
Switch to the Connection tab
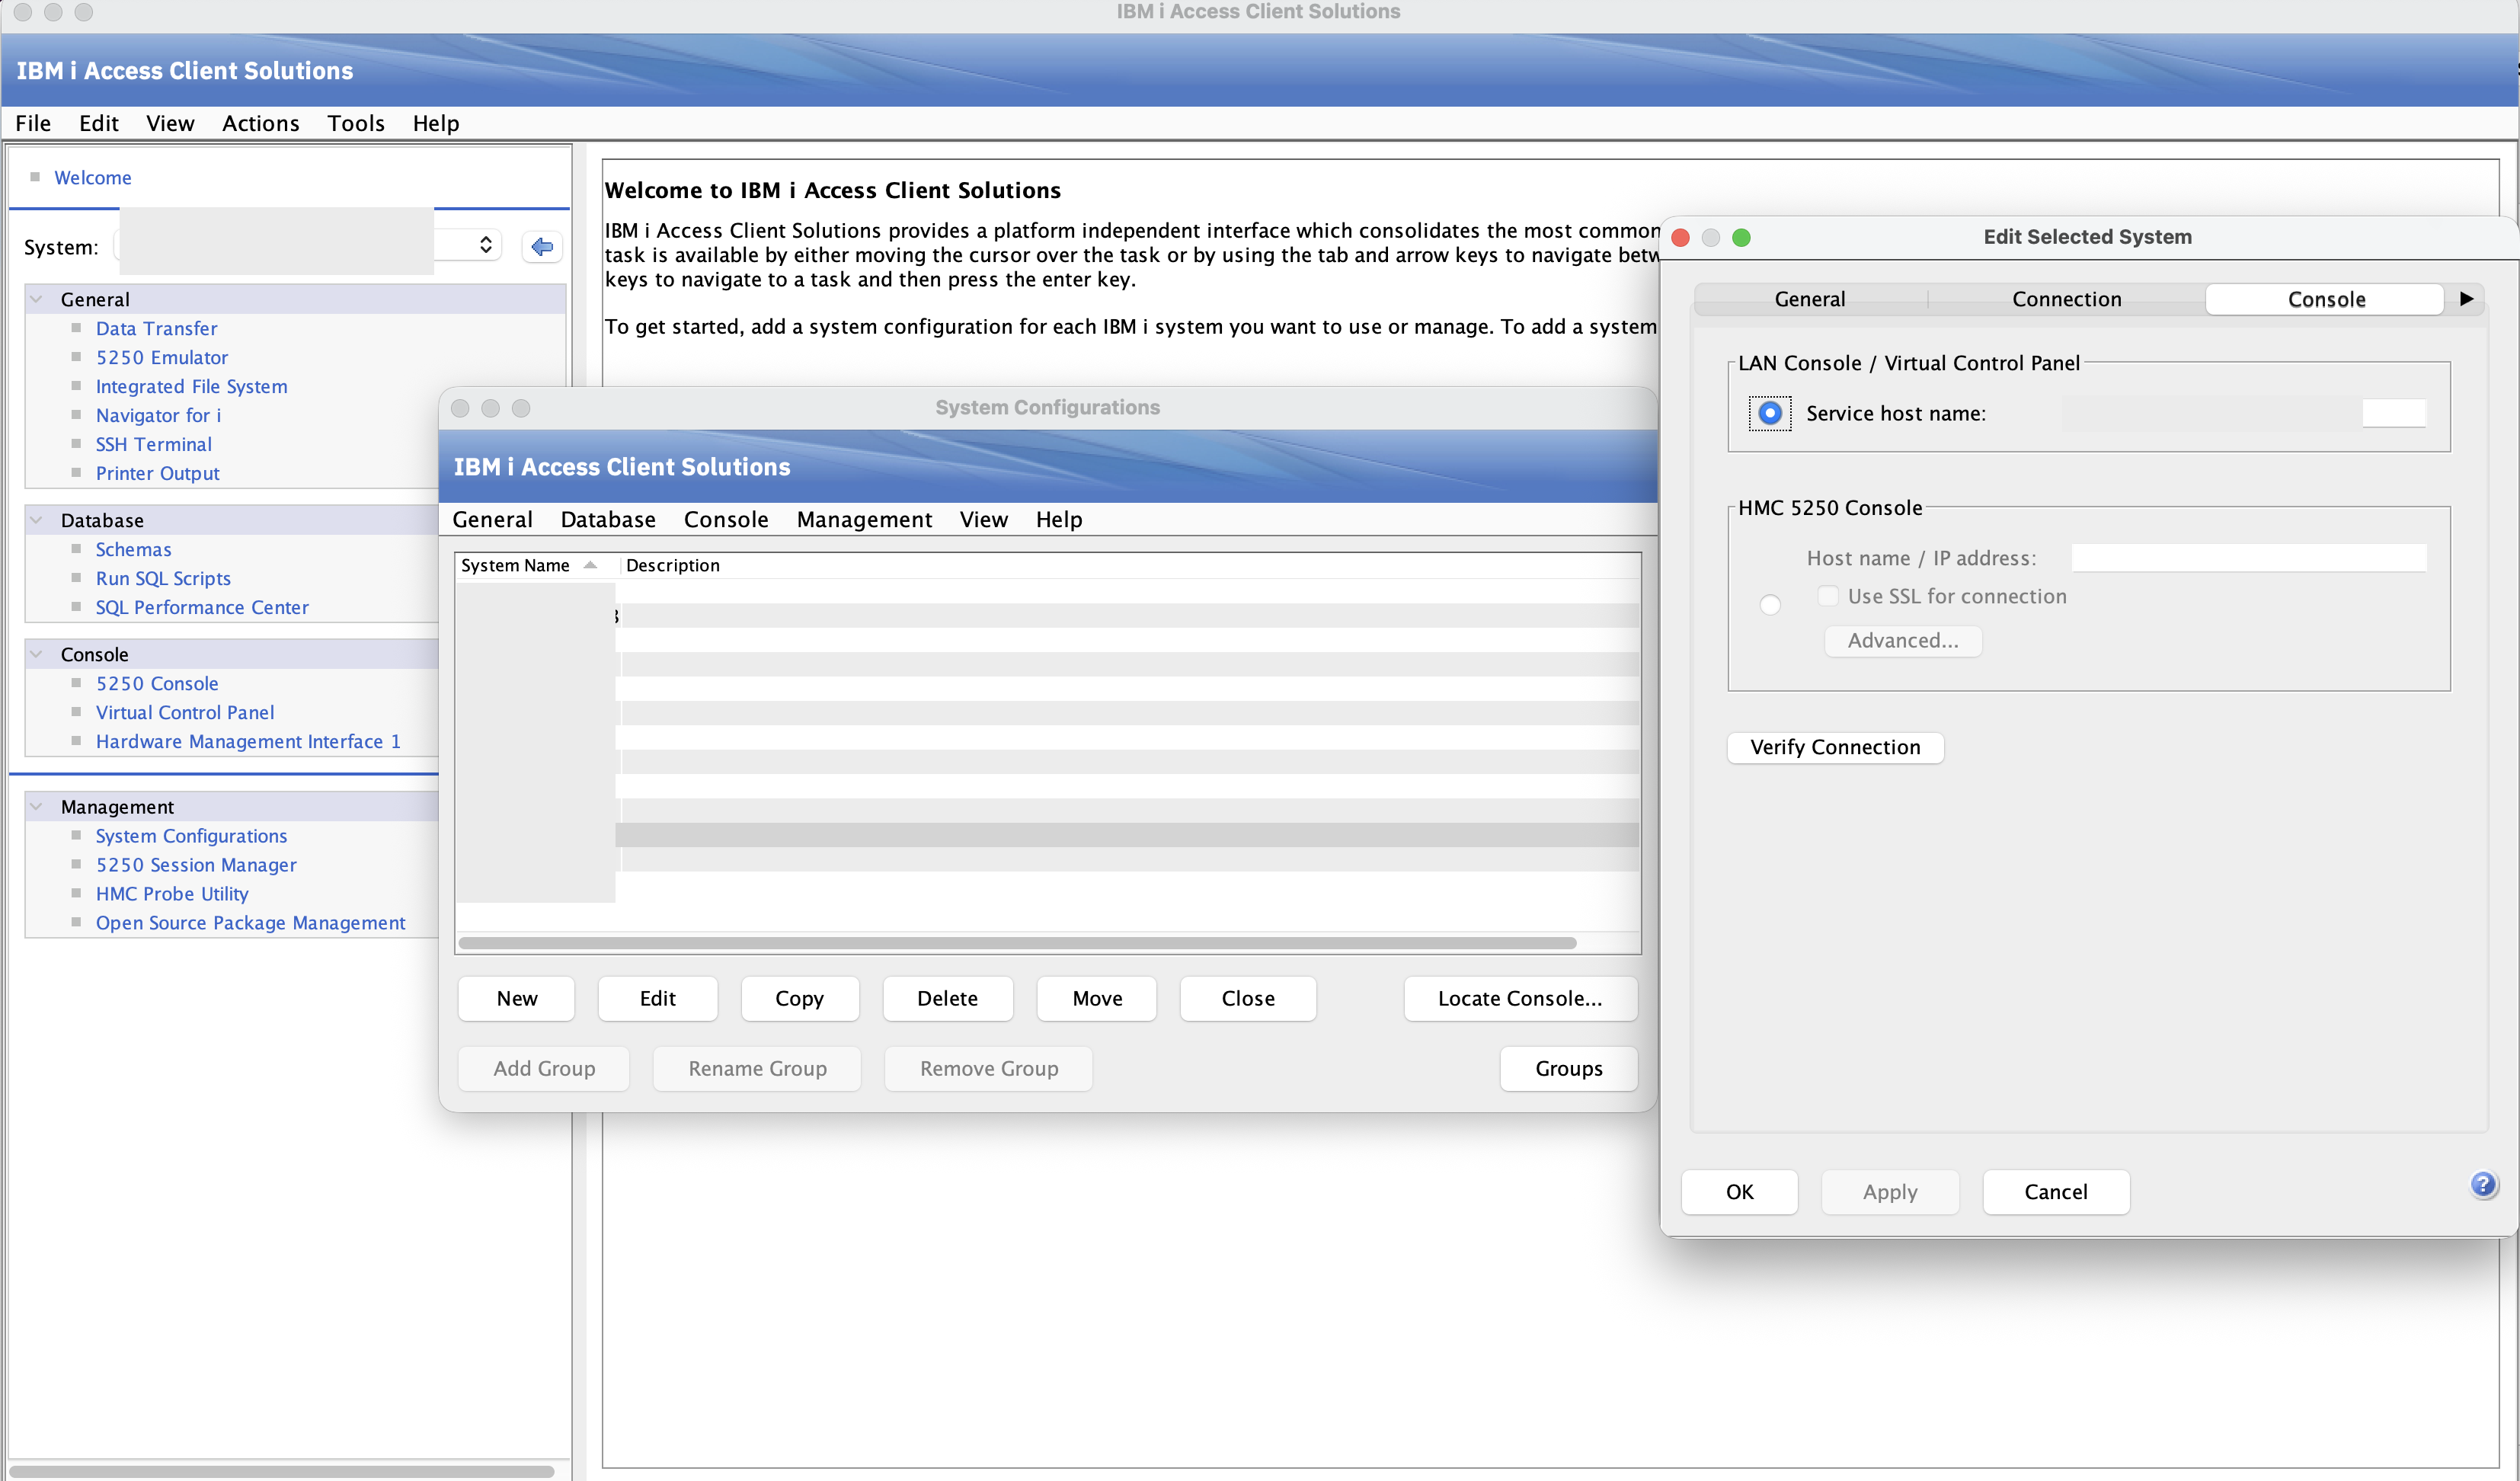click(x=2067, y=299)
